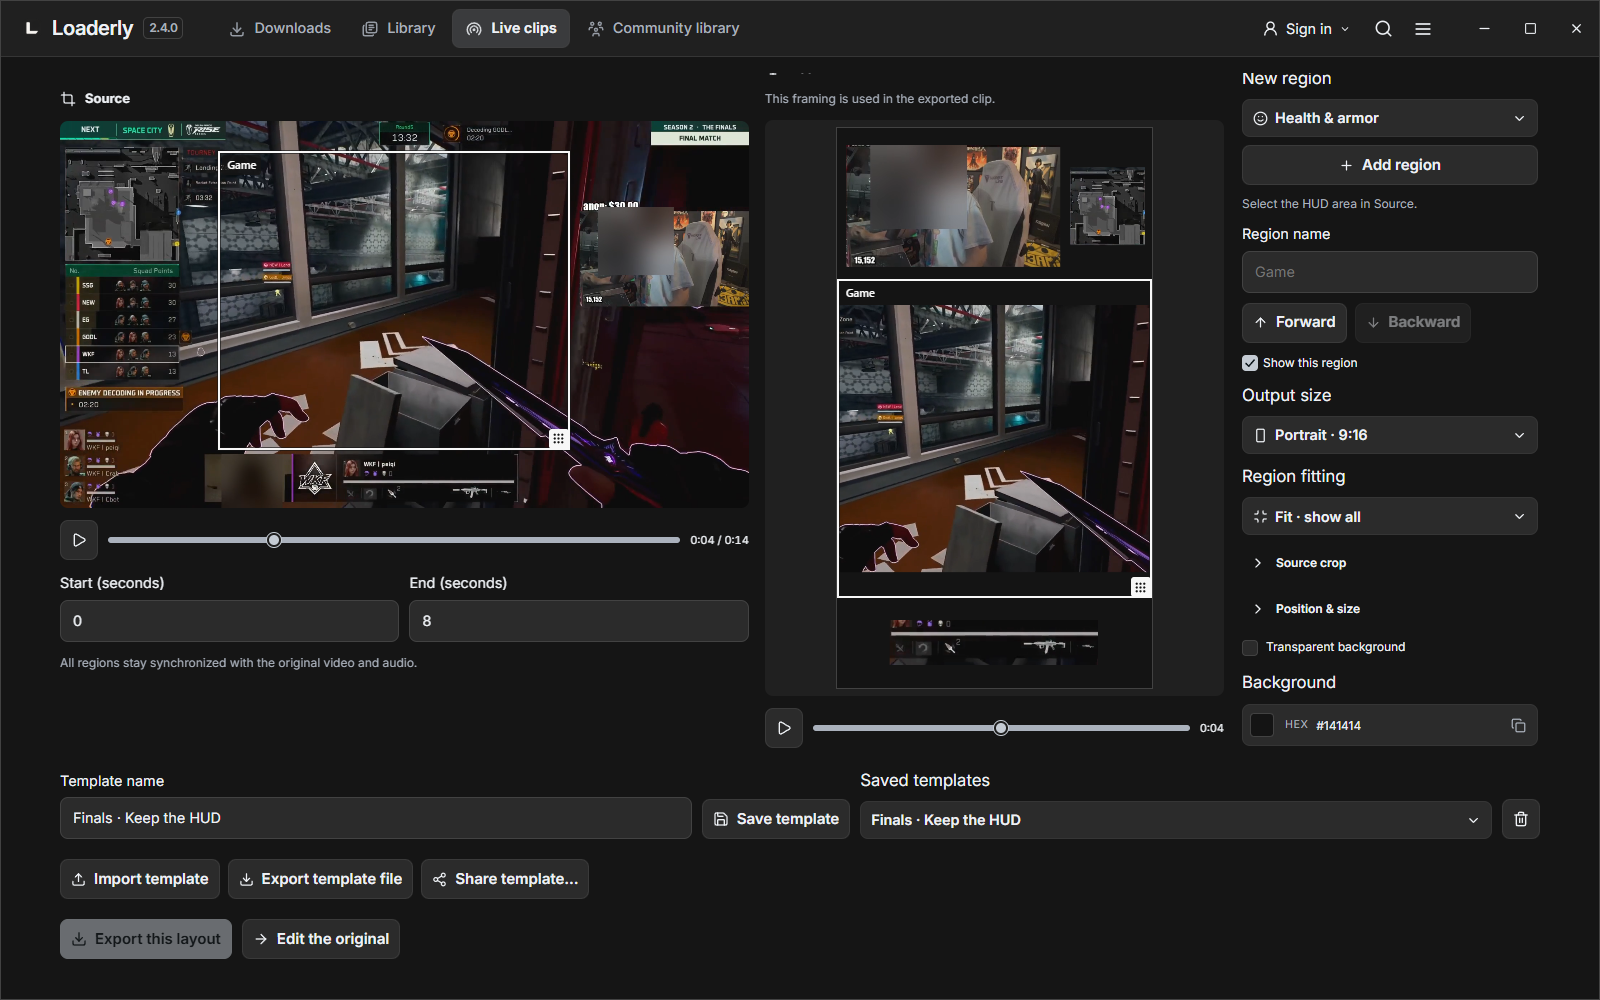Click the Add region button
Viewport: 1600px width, 1000px height.
coord(1390,165)
